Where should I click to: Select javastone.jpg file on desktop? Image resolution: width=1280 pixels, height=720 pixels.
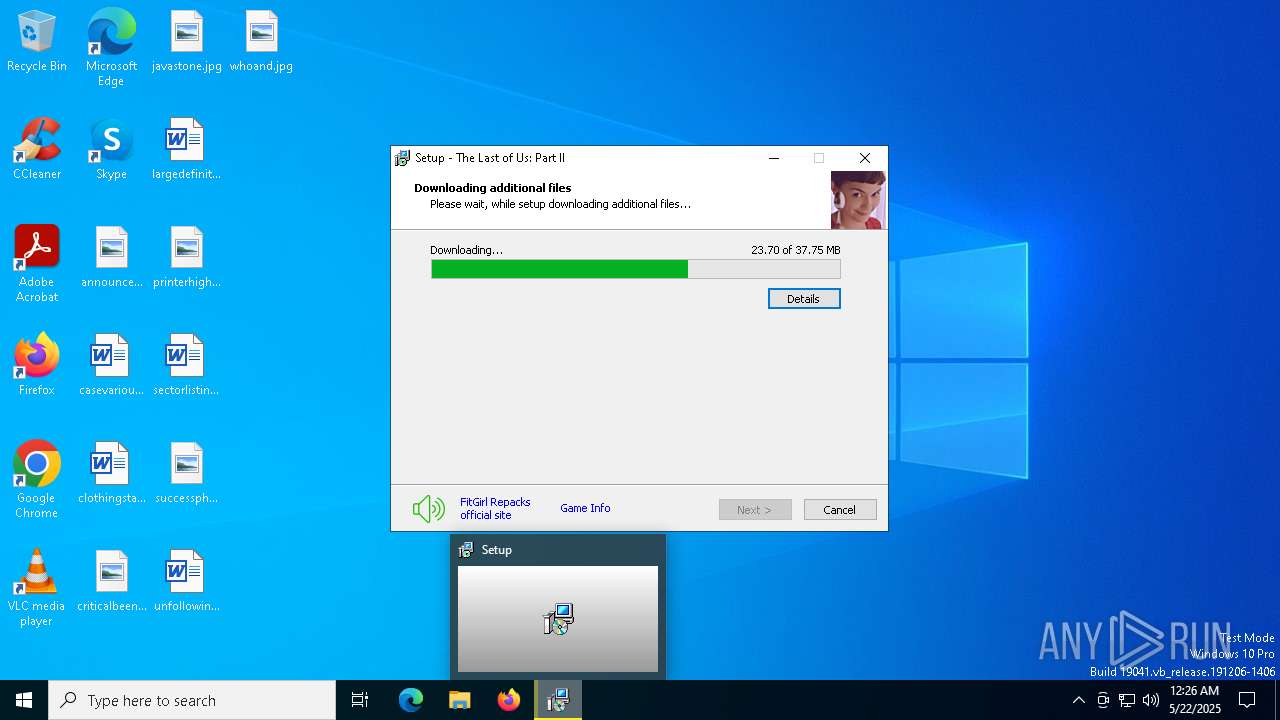coord(186,42)
